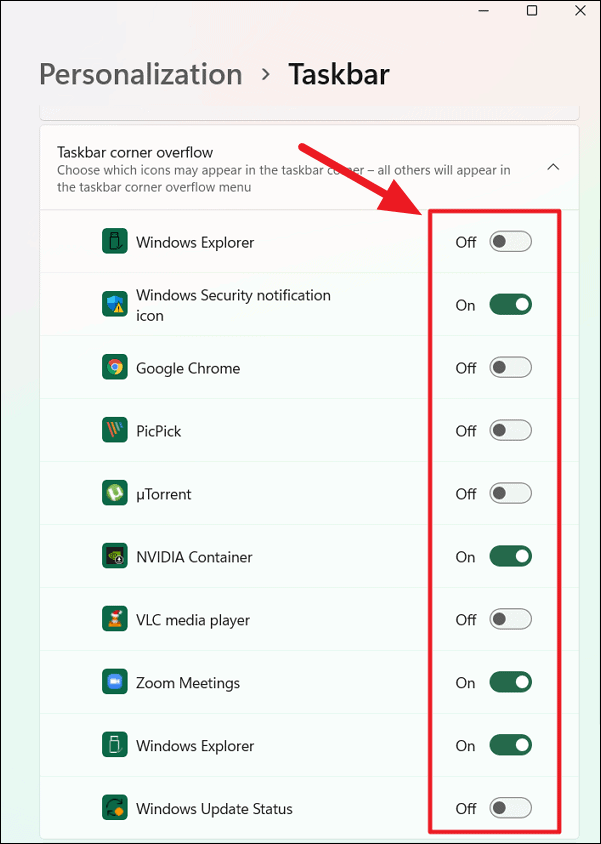Click the On text beside NVIDIA Container
Viewport: 601px width, 844px height.
pyautogui.click(x=465, y=557)
